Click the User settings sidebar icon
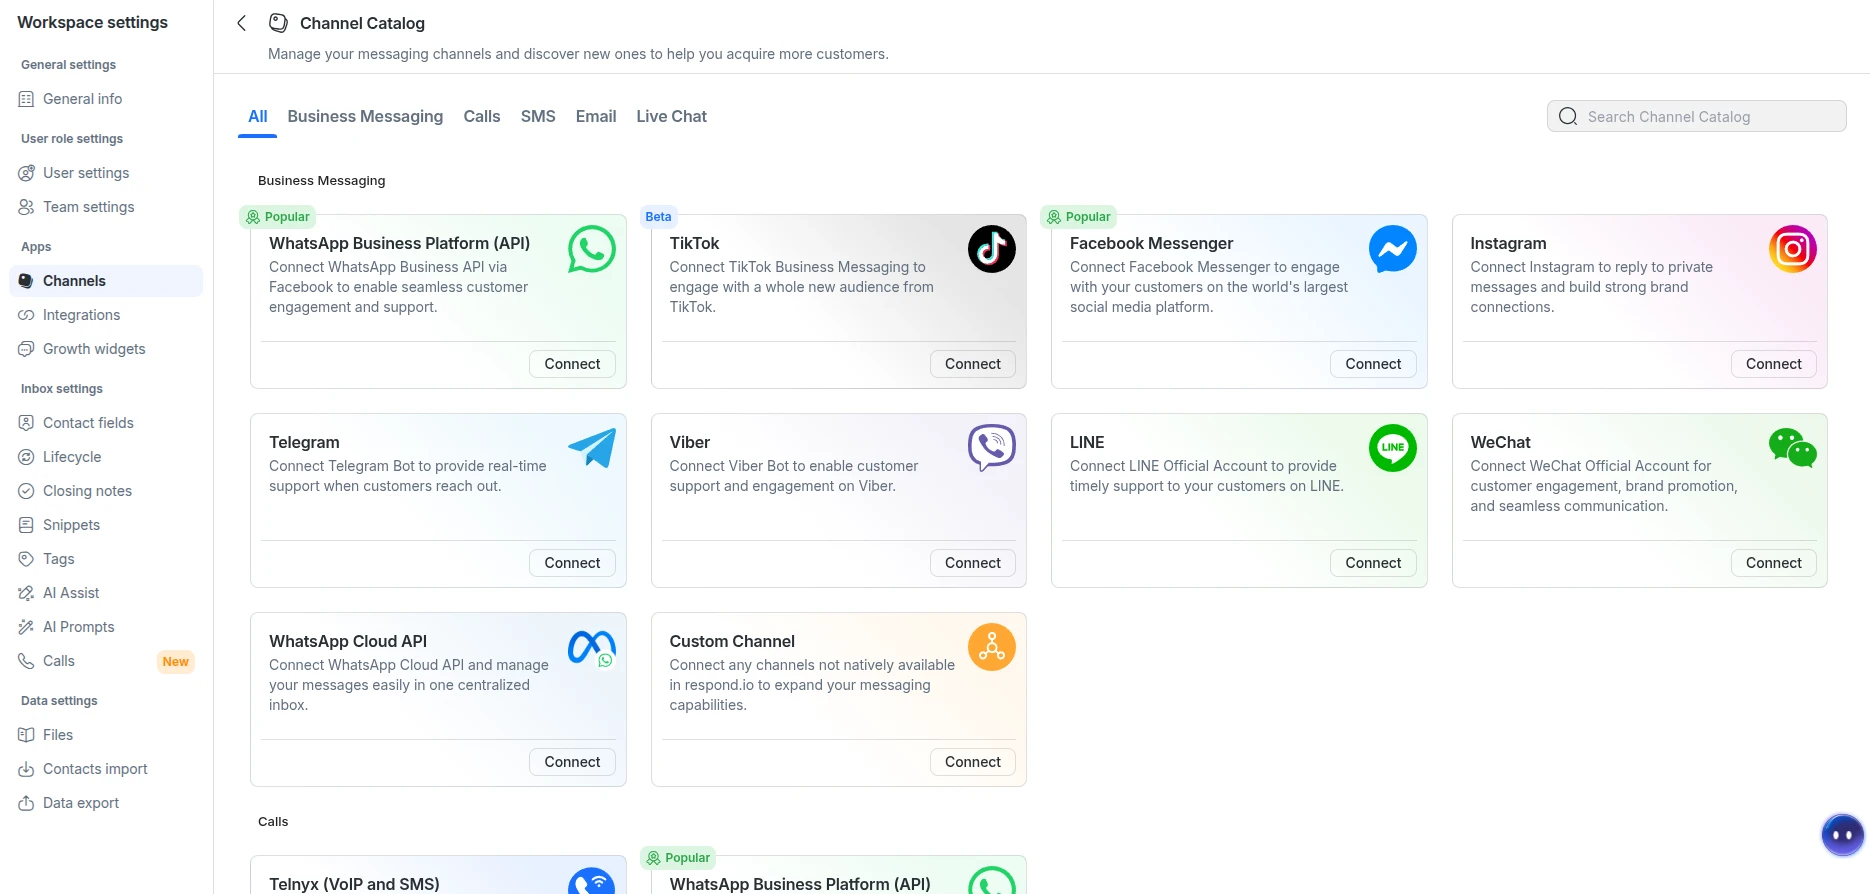1870x894 pixels. point(26,173)
